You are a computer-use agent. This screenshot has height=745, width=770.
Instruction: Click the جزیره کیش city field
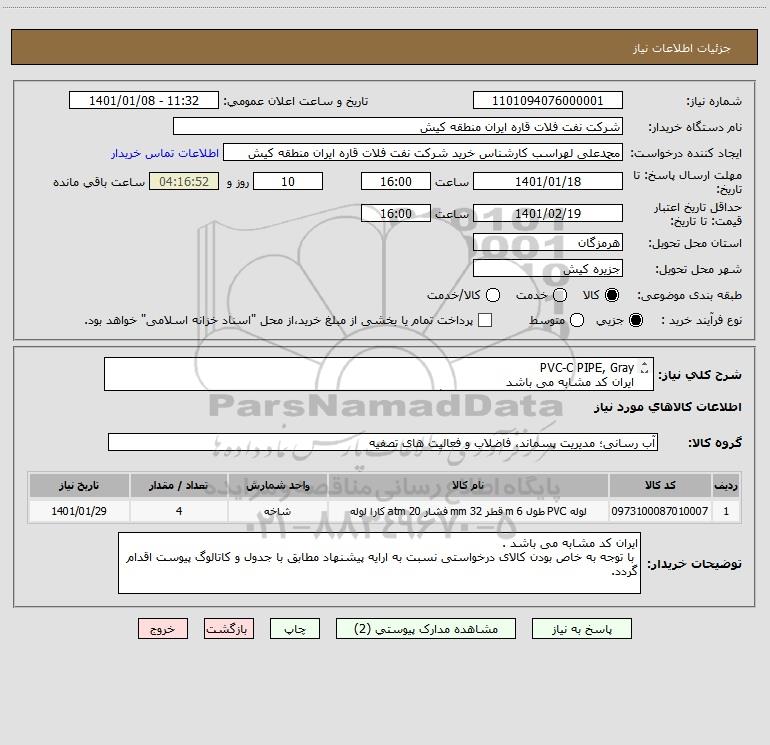548,269
